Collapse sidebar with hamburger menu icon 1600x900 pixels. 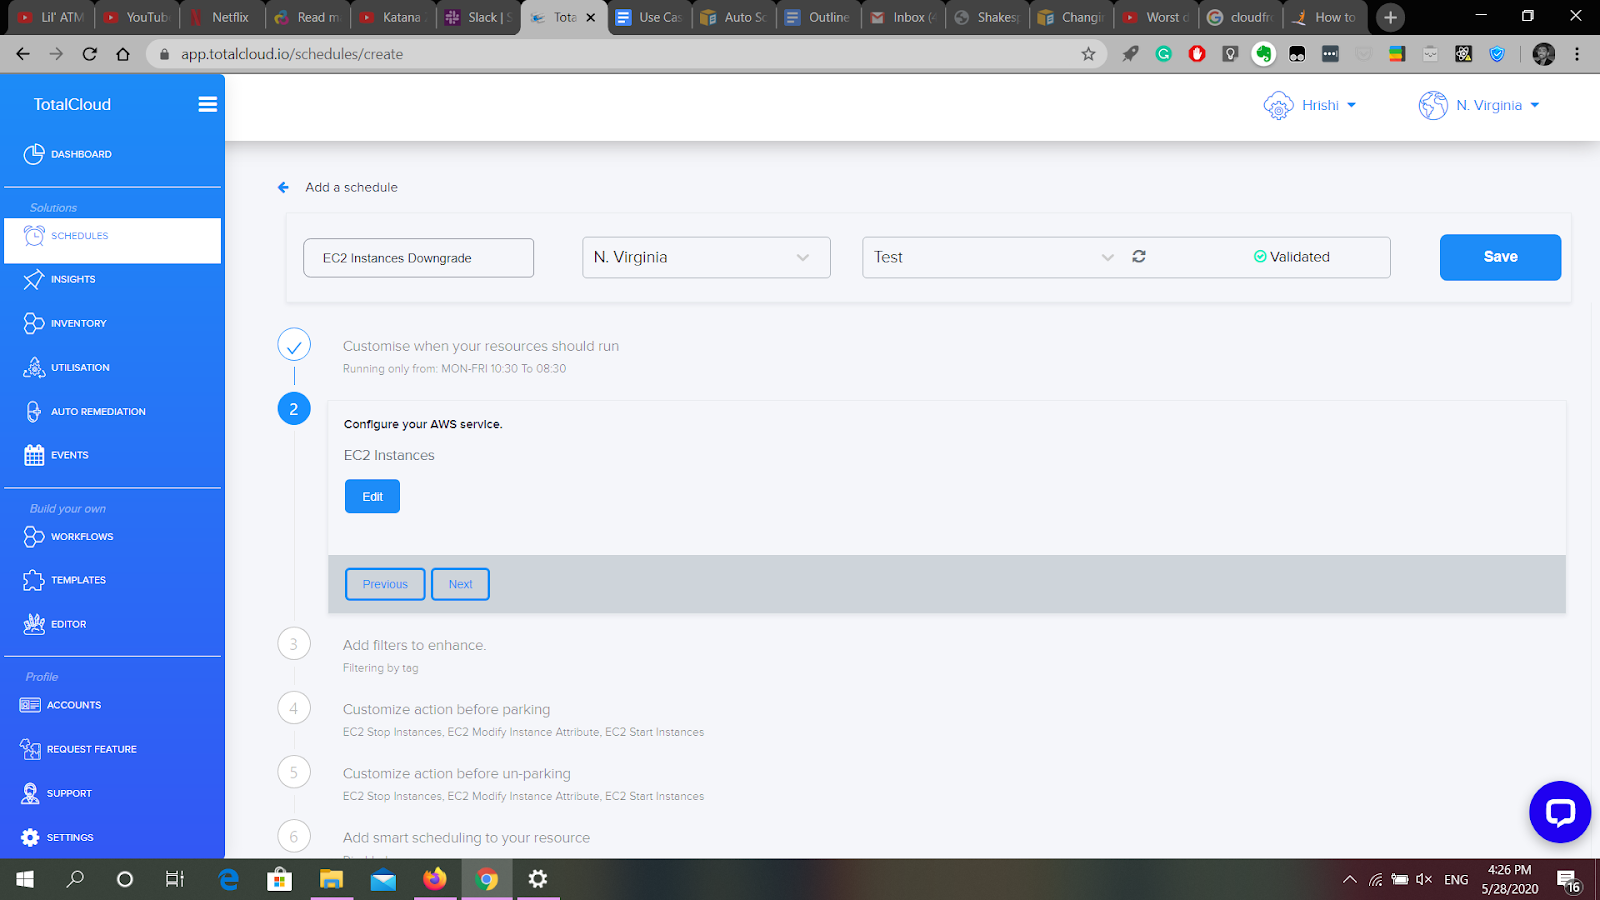pos(208,104)
